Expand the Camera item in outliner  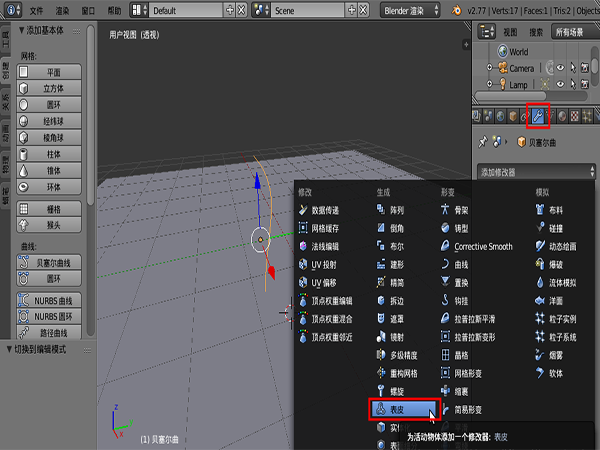click(489, 68)
